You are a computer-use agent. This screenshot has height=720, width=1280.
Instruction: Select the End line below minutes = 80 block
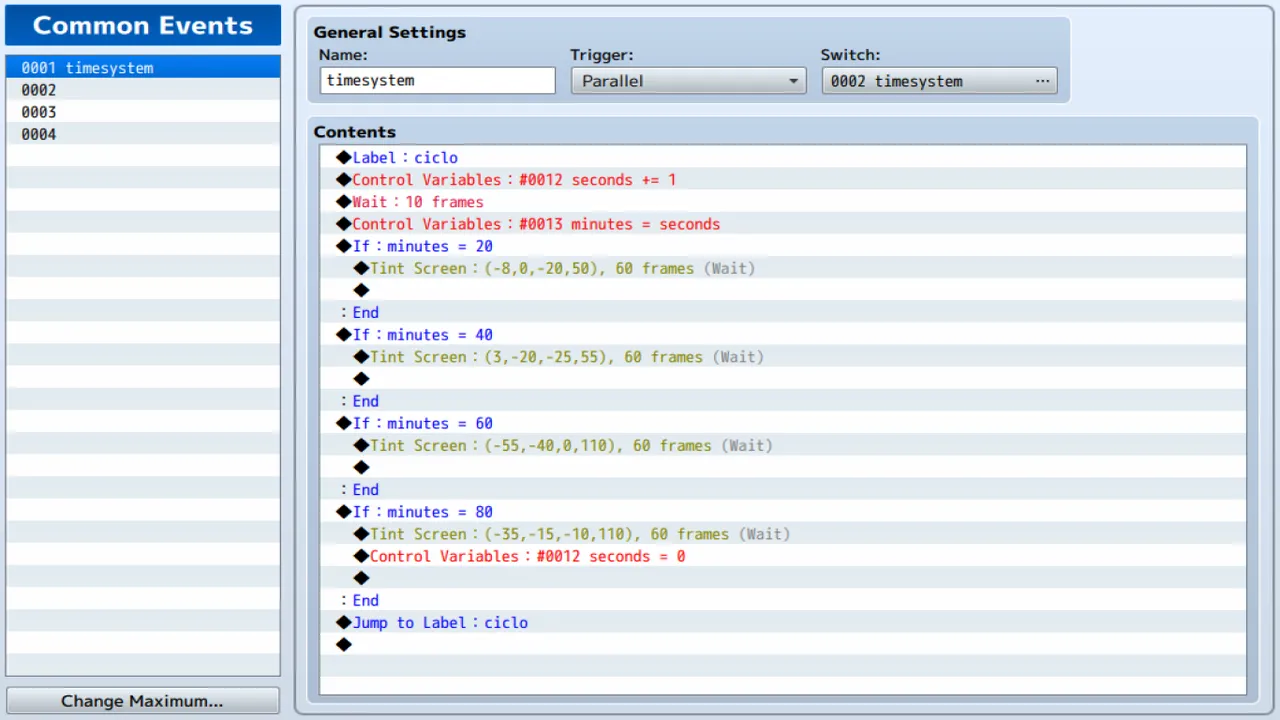783,600
